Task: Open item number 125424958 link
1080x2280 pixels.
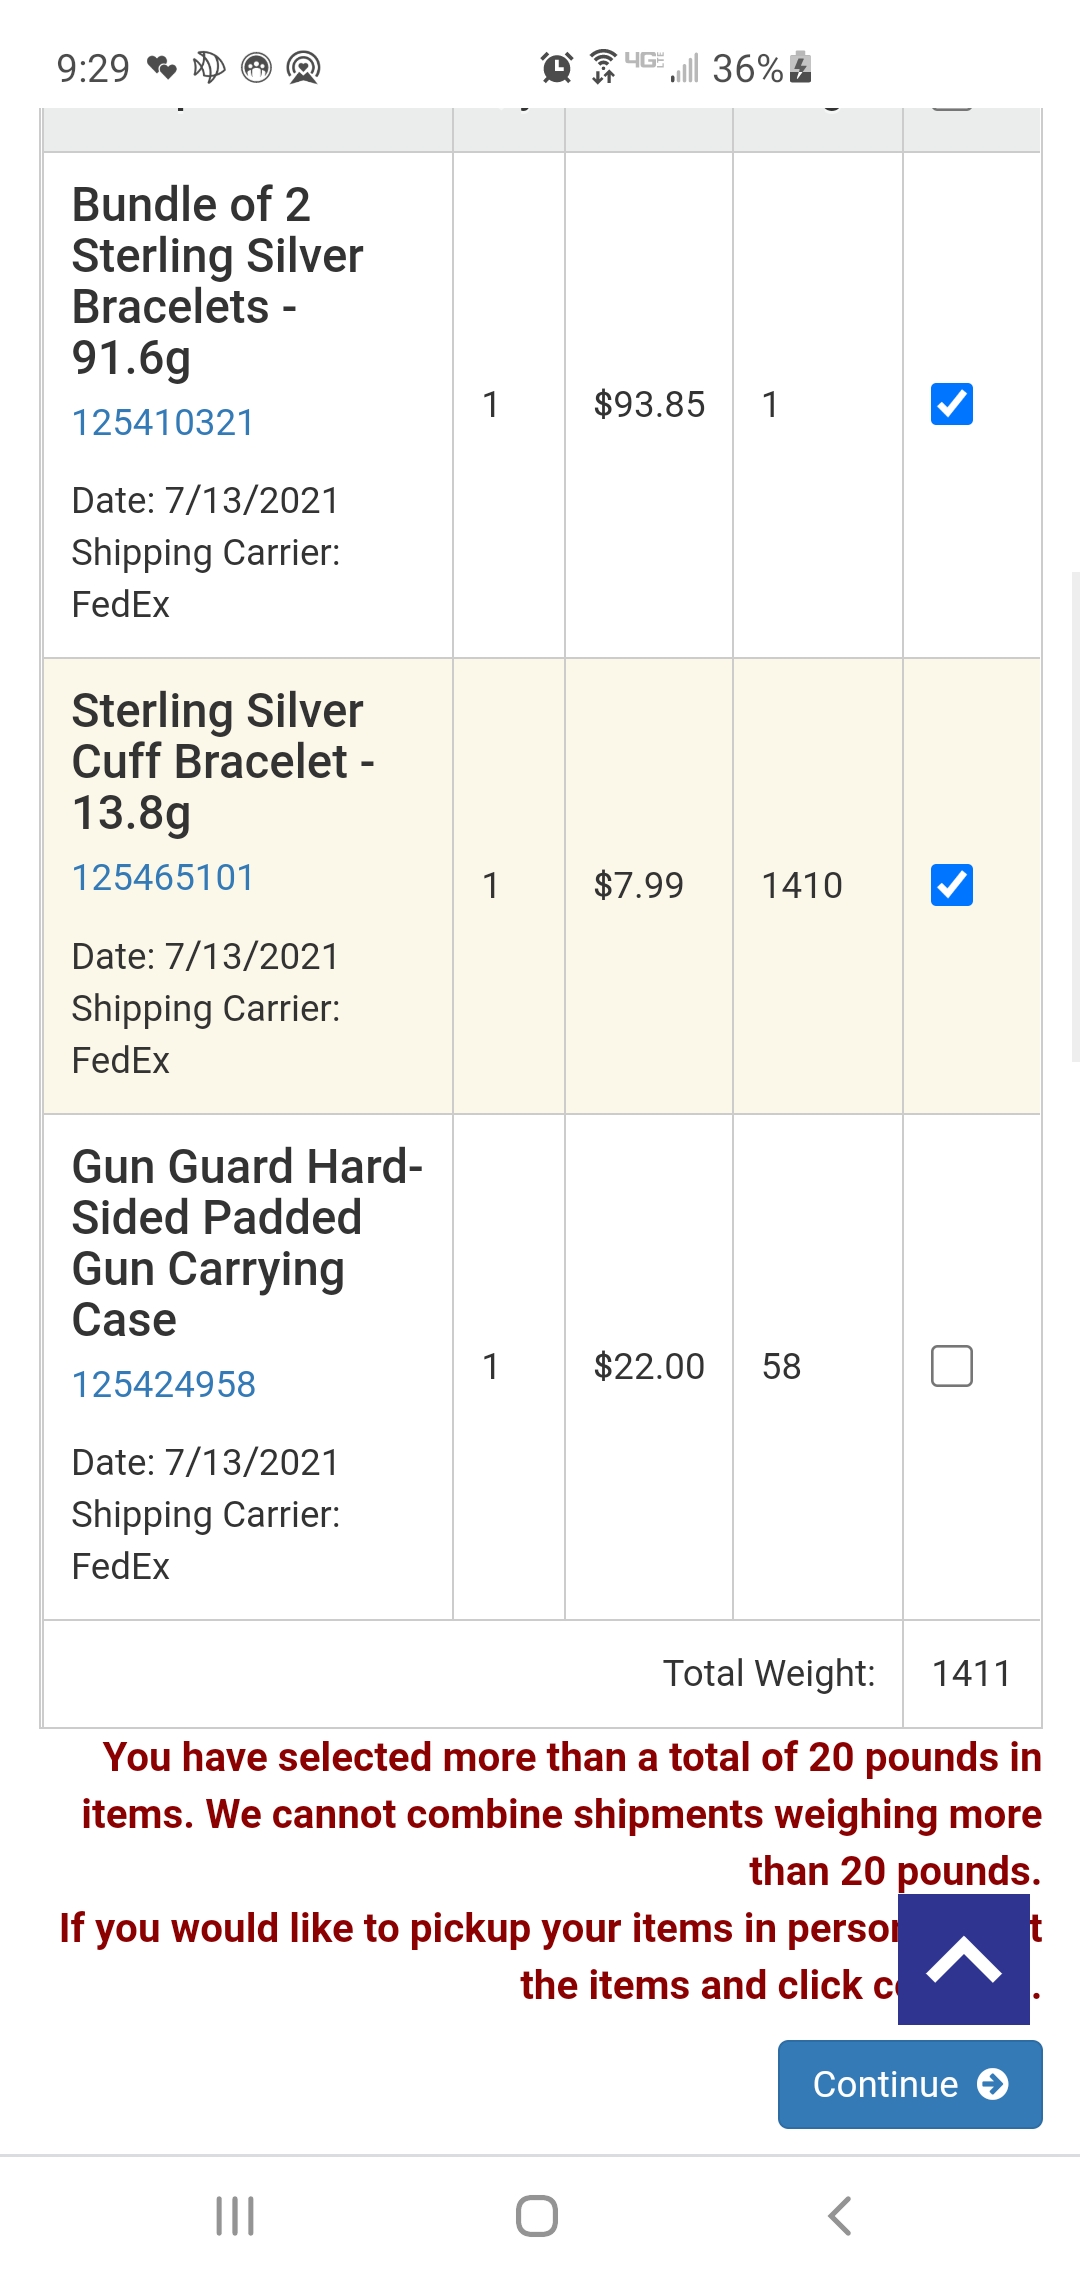Action: (164, 1384)
